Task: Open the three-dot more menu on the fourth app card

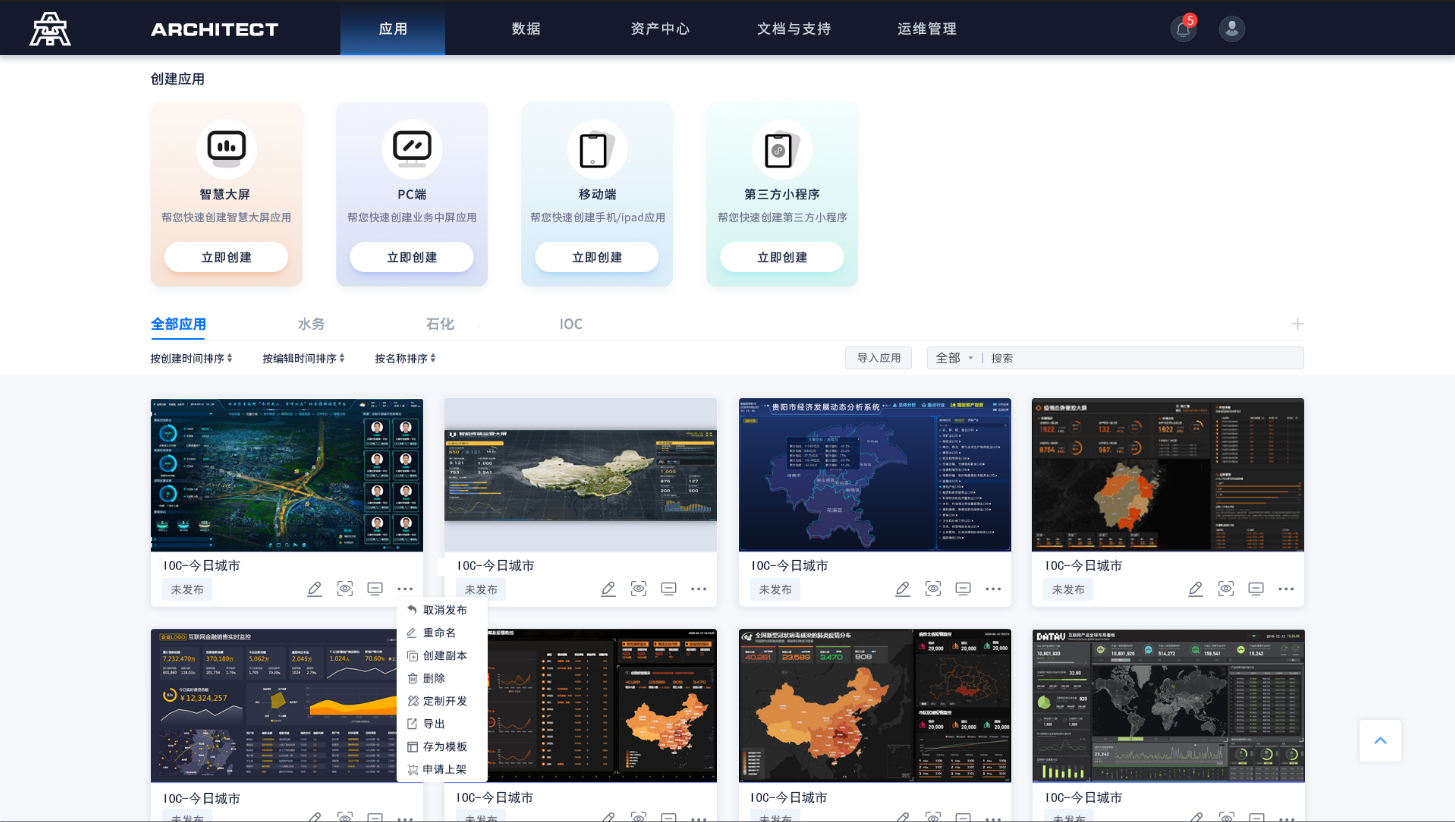Action: pos(1286,589)
